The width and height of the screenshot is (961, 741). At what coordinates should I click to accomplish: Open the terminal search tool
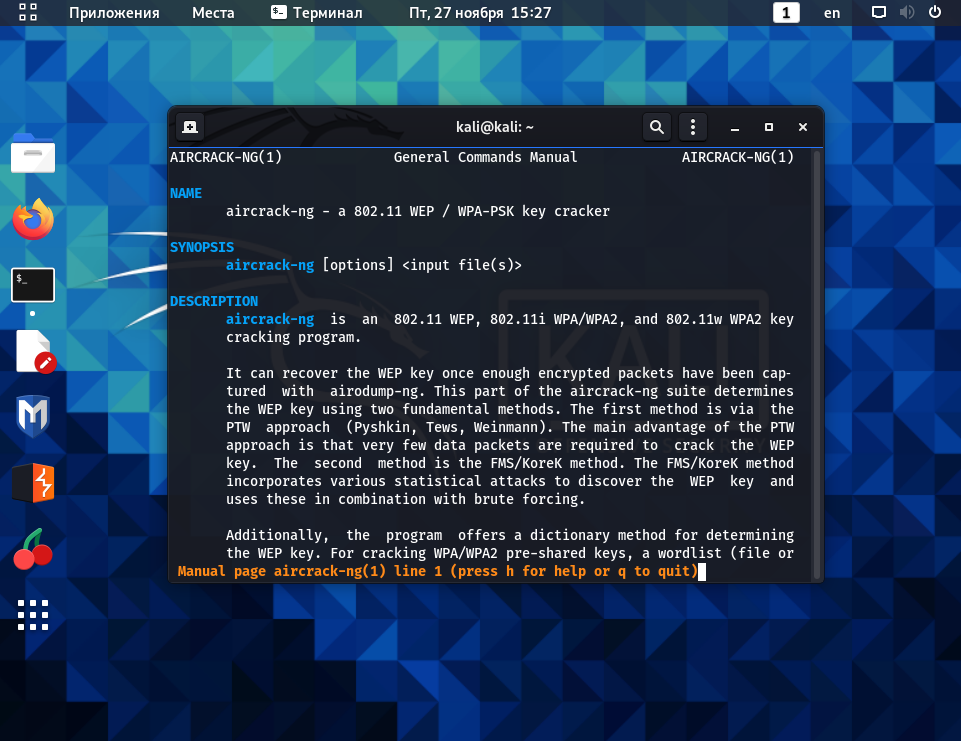pos(656,127)
